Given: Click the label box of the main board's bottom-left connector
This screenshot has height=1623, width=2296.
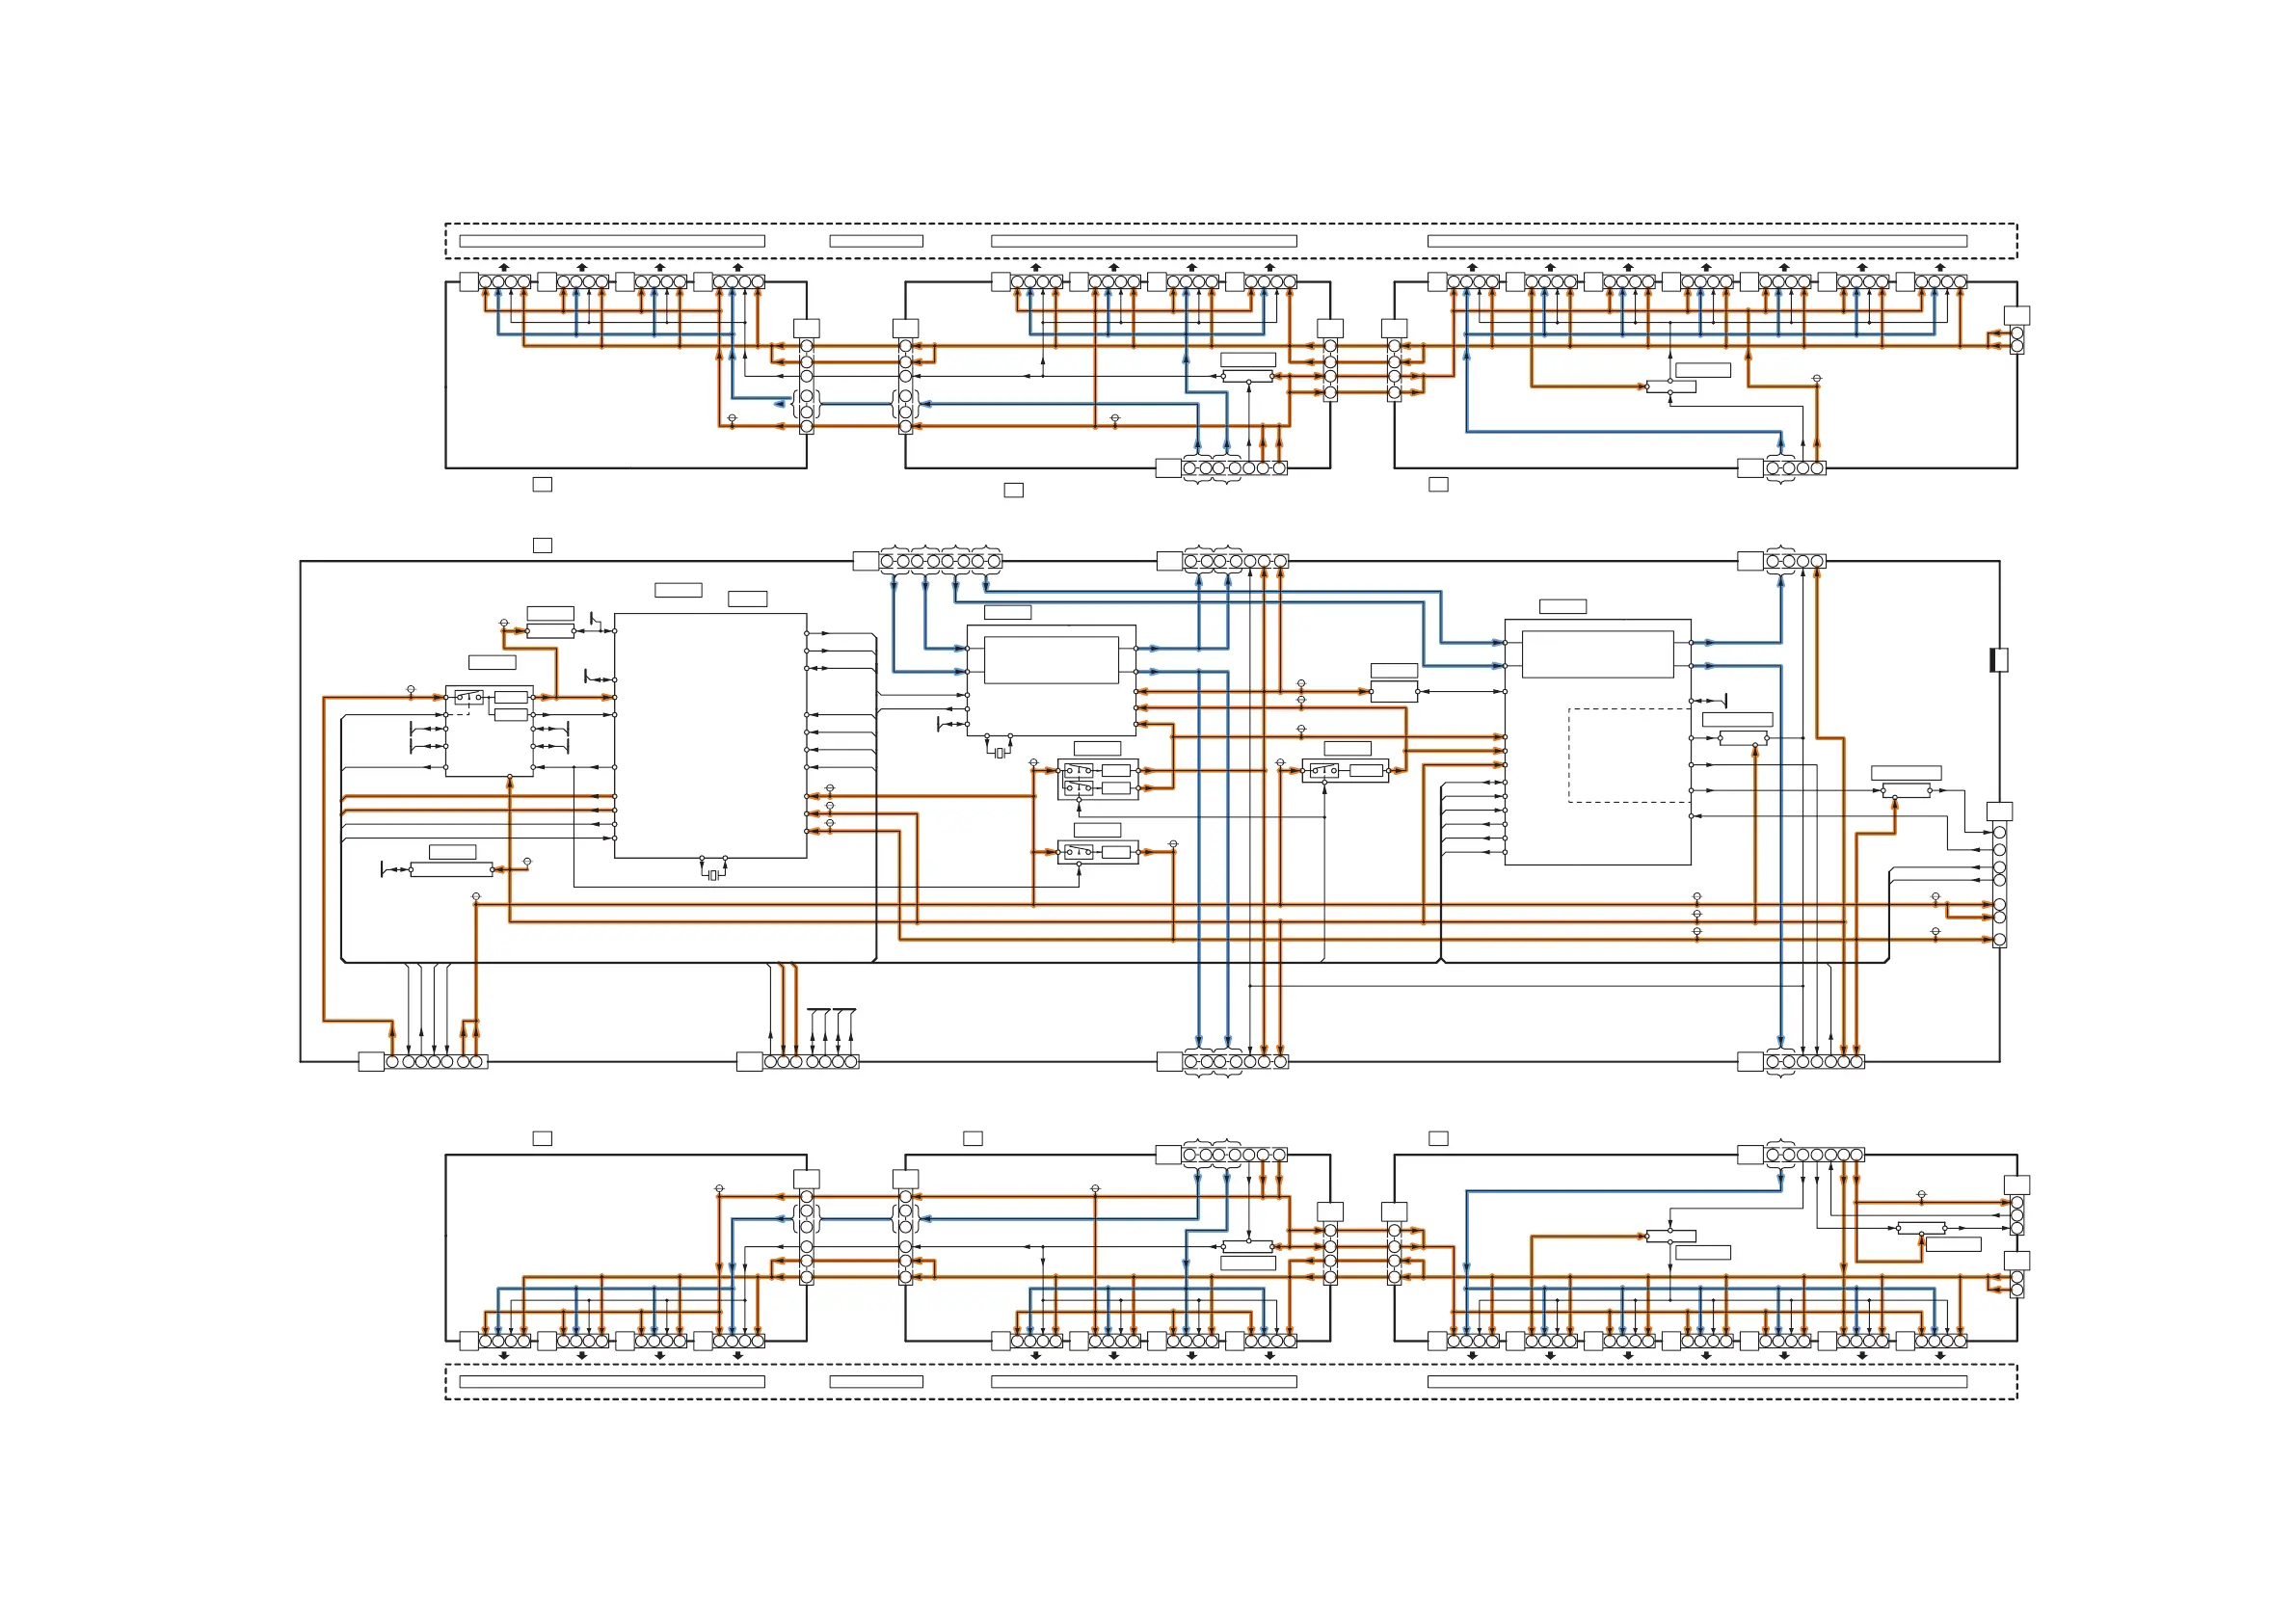Looking at the screenshot, I should [x=371, y=1062].
